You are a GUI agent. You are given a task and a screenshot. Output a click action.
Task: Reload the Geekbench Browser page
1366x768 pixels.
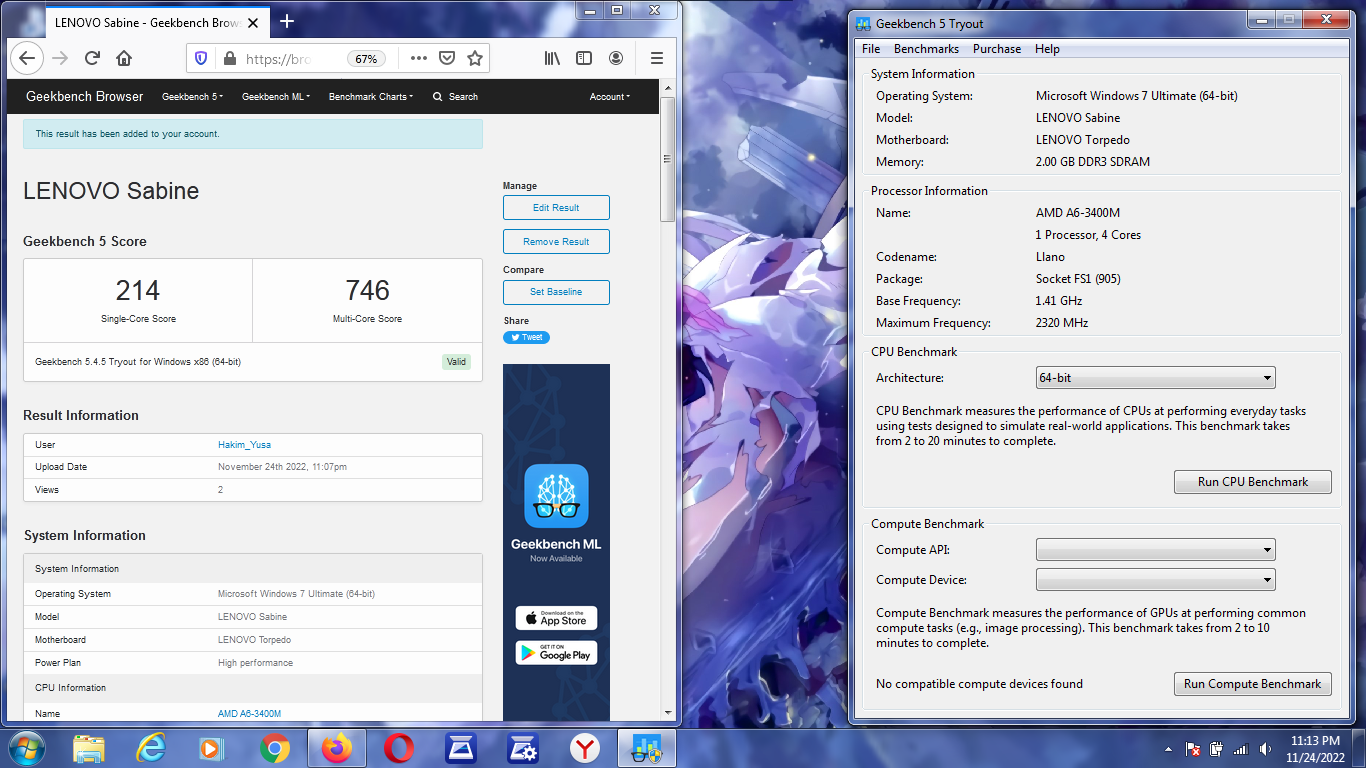pyautogui.click(x=92, y=58)
